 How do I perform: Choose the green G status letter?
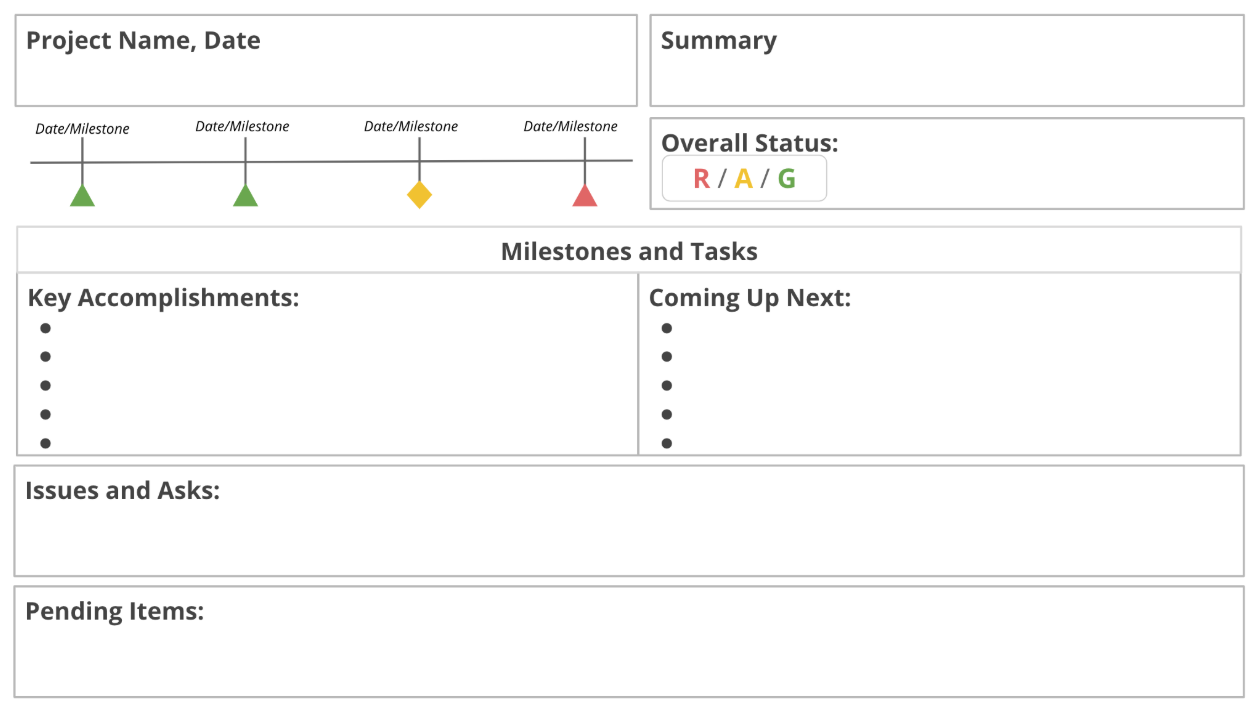pyautogui.click(x=787, y=179)
